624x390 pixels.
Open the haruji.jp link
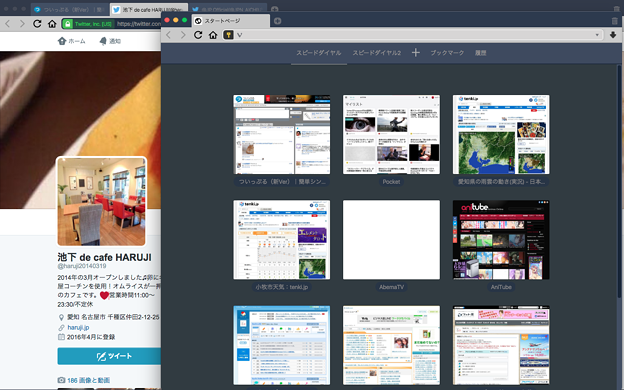(78, 328)
